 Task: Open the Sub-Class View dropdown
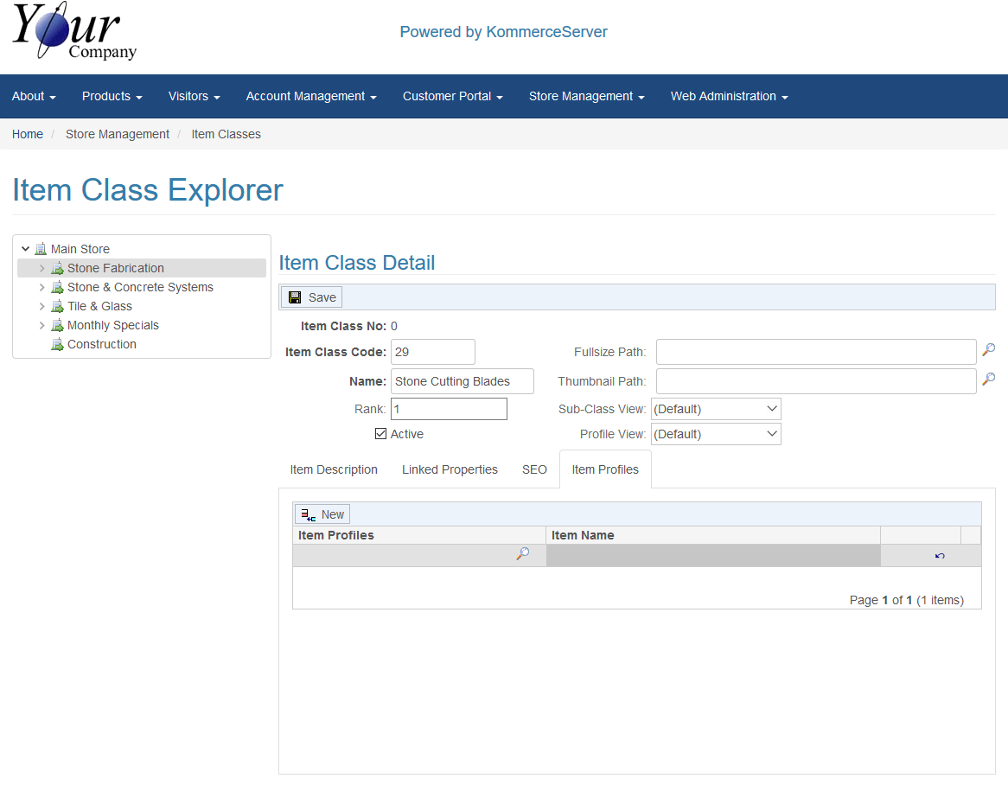point(715,409)
